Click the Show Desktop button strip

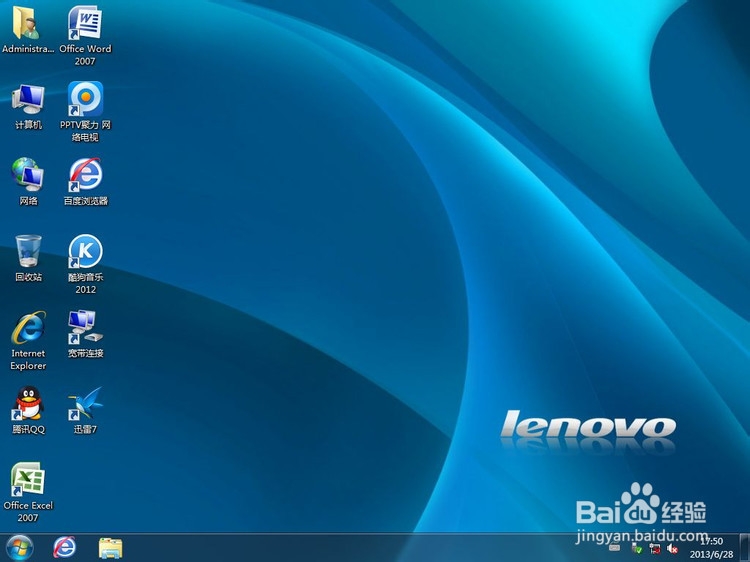point(744,548)
